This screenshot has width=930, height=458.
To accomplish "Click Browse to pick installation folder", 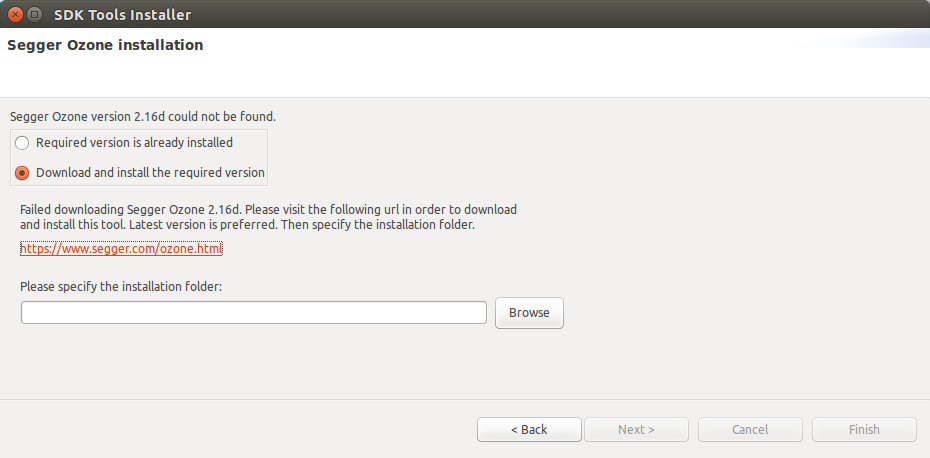I will point(529,313).
